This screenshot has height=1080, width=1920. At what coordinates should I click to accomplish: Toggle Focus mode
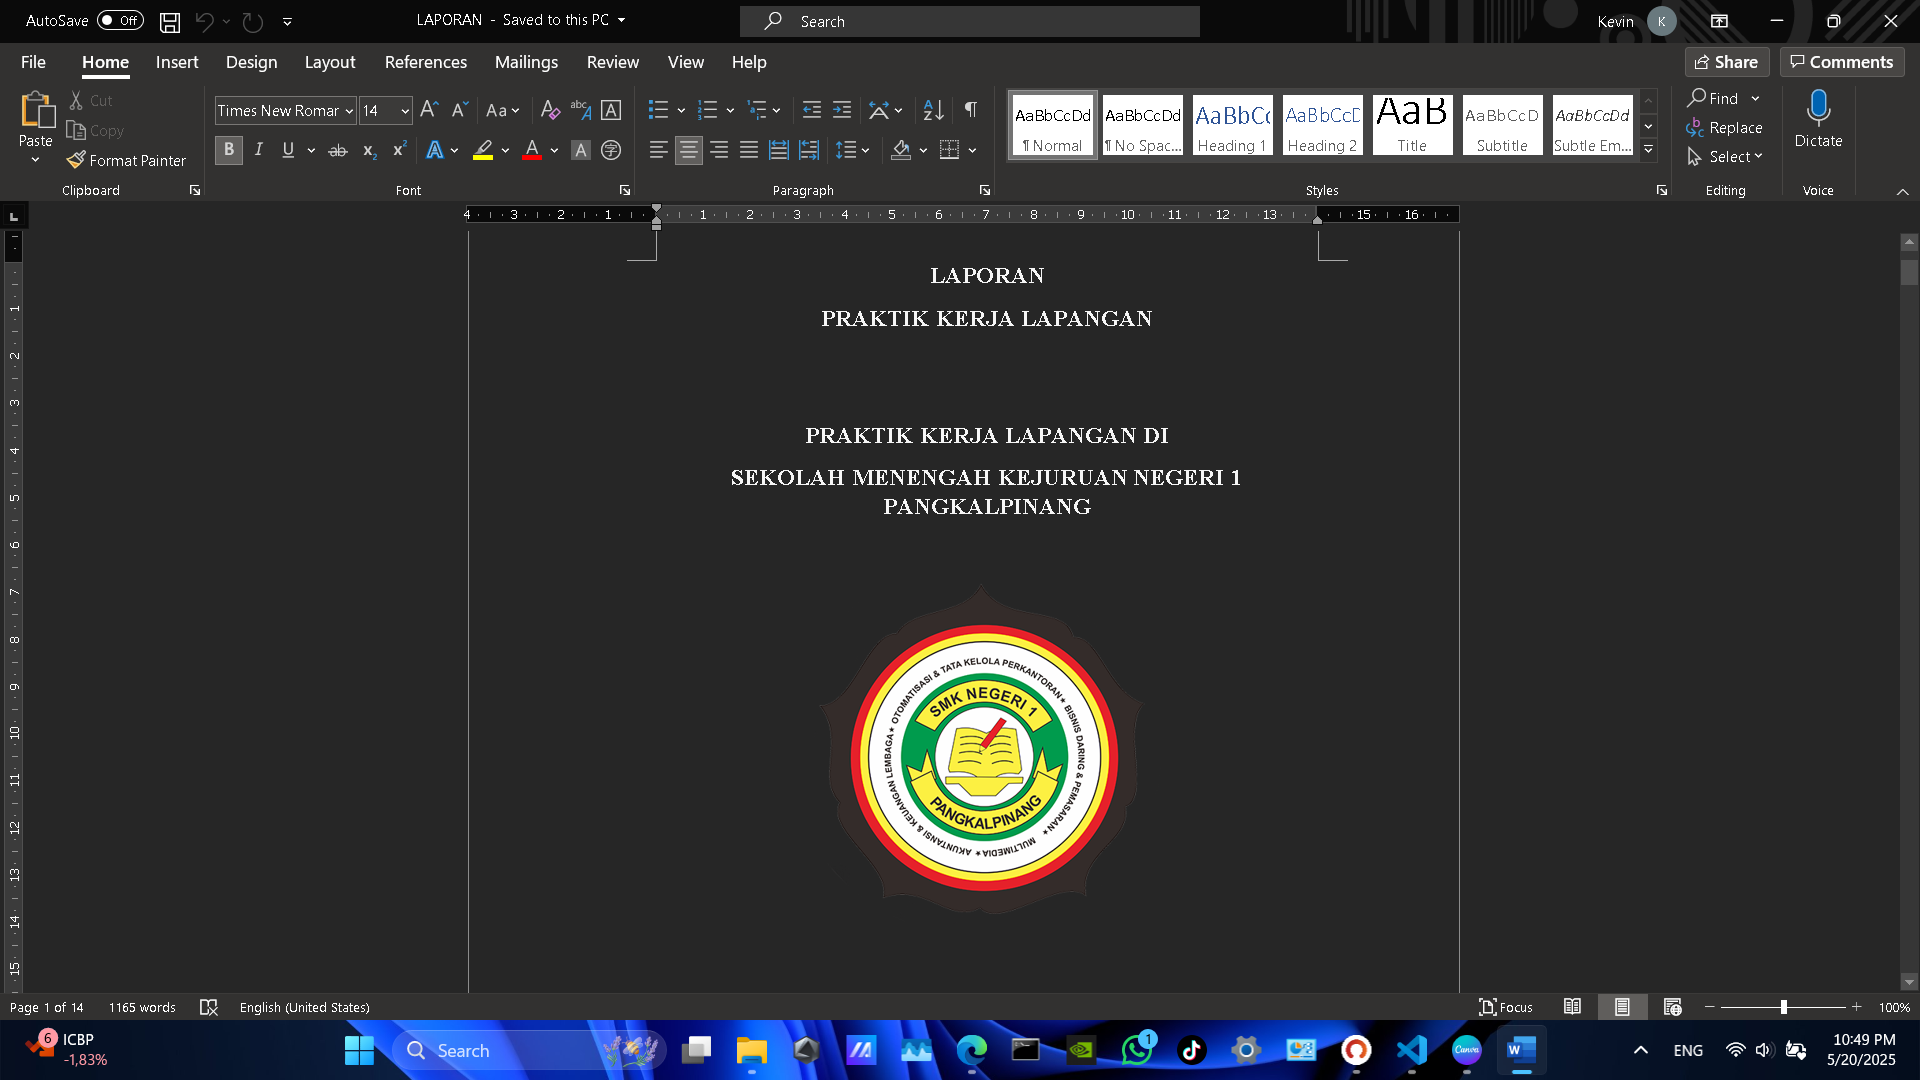click(1506, 1007)
